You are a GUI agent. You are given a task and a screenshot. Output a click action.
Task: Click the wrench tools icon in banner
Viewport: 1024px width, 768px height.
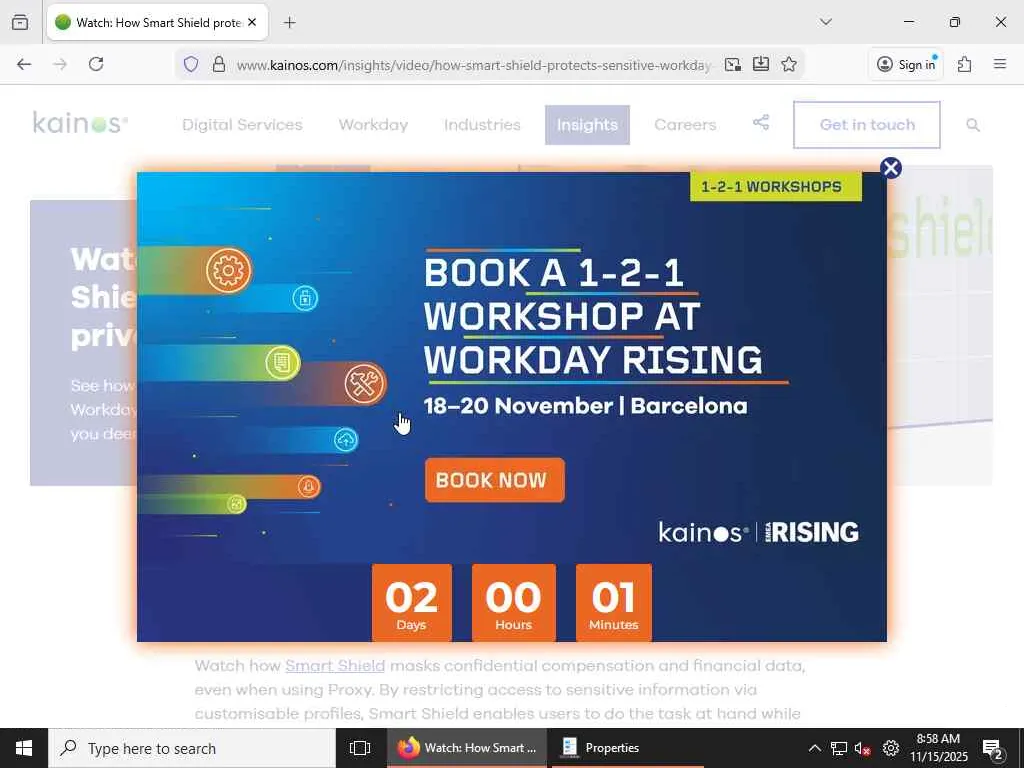365,383
